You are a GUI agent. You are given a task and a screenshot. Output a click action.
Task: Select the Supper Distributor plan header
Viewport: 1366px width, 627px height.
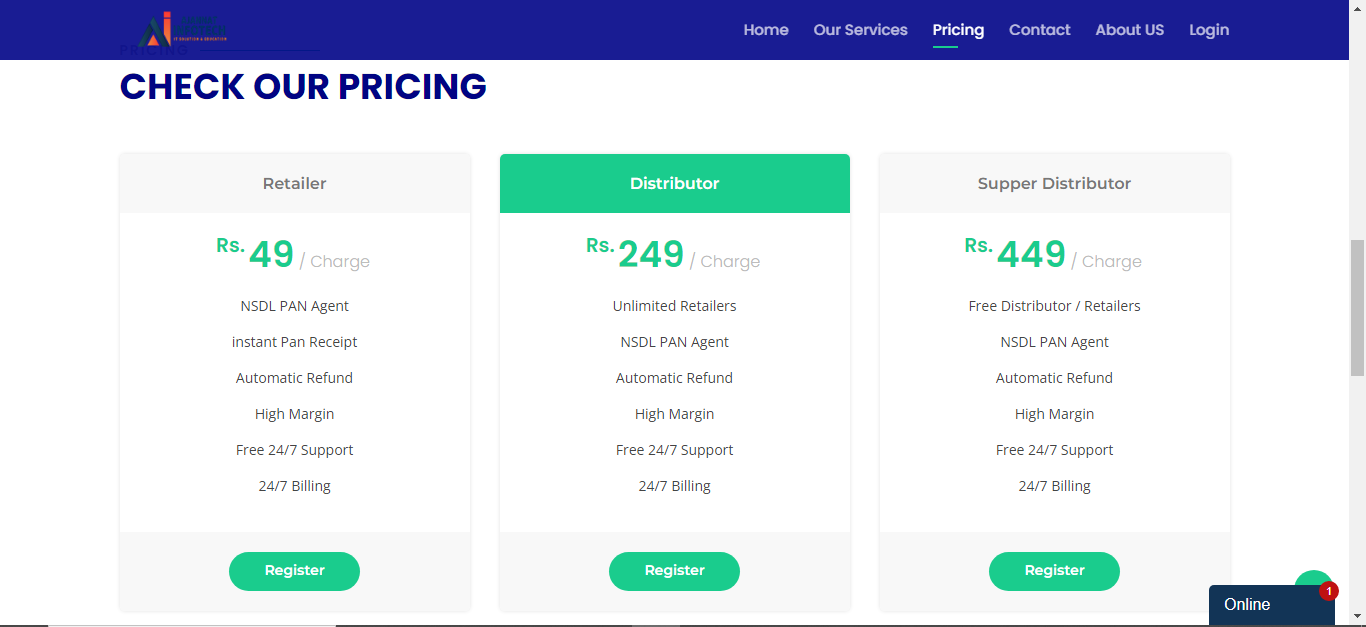point(1054,184)
